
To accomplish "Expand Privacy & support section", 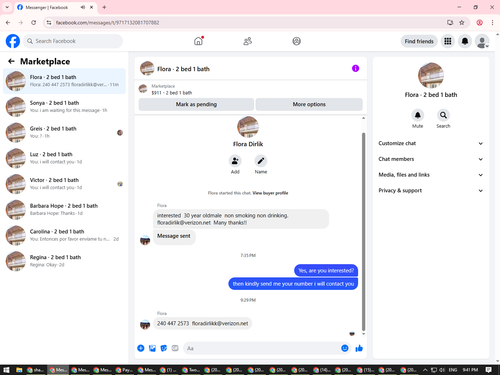I will tap(431, 191).
